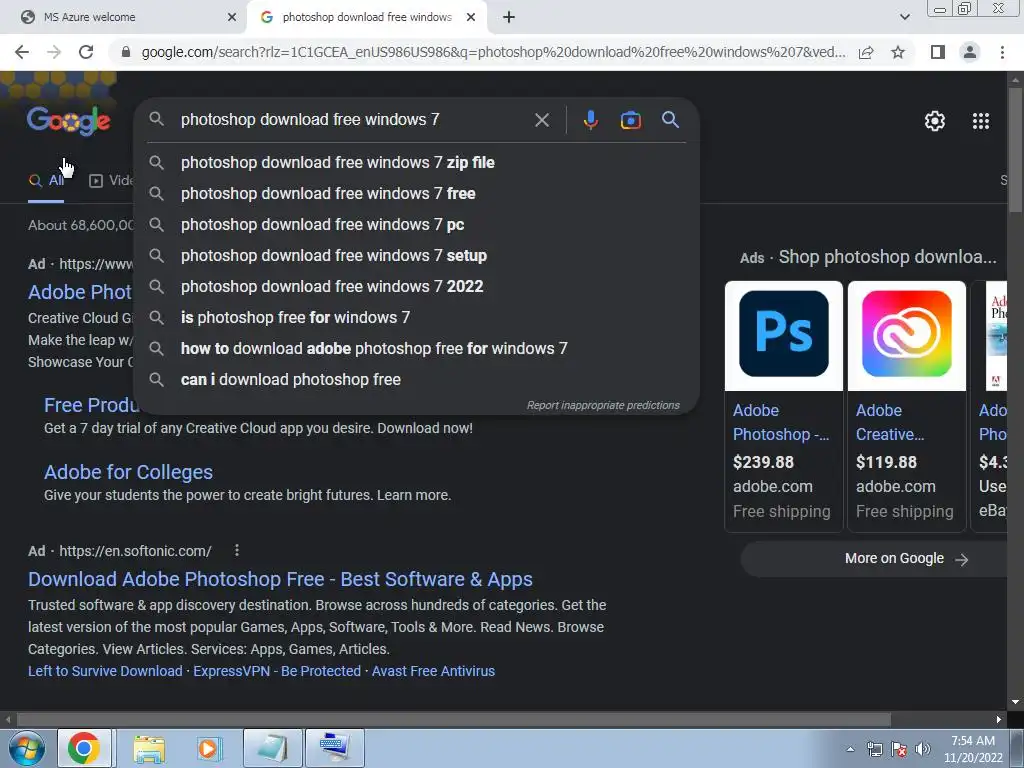
Task: Click the on-screen keyboard taskbar icon
Action: (x=334, y=748)
